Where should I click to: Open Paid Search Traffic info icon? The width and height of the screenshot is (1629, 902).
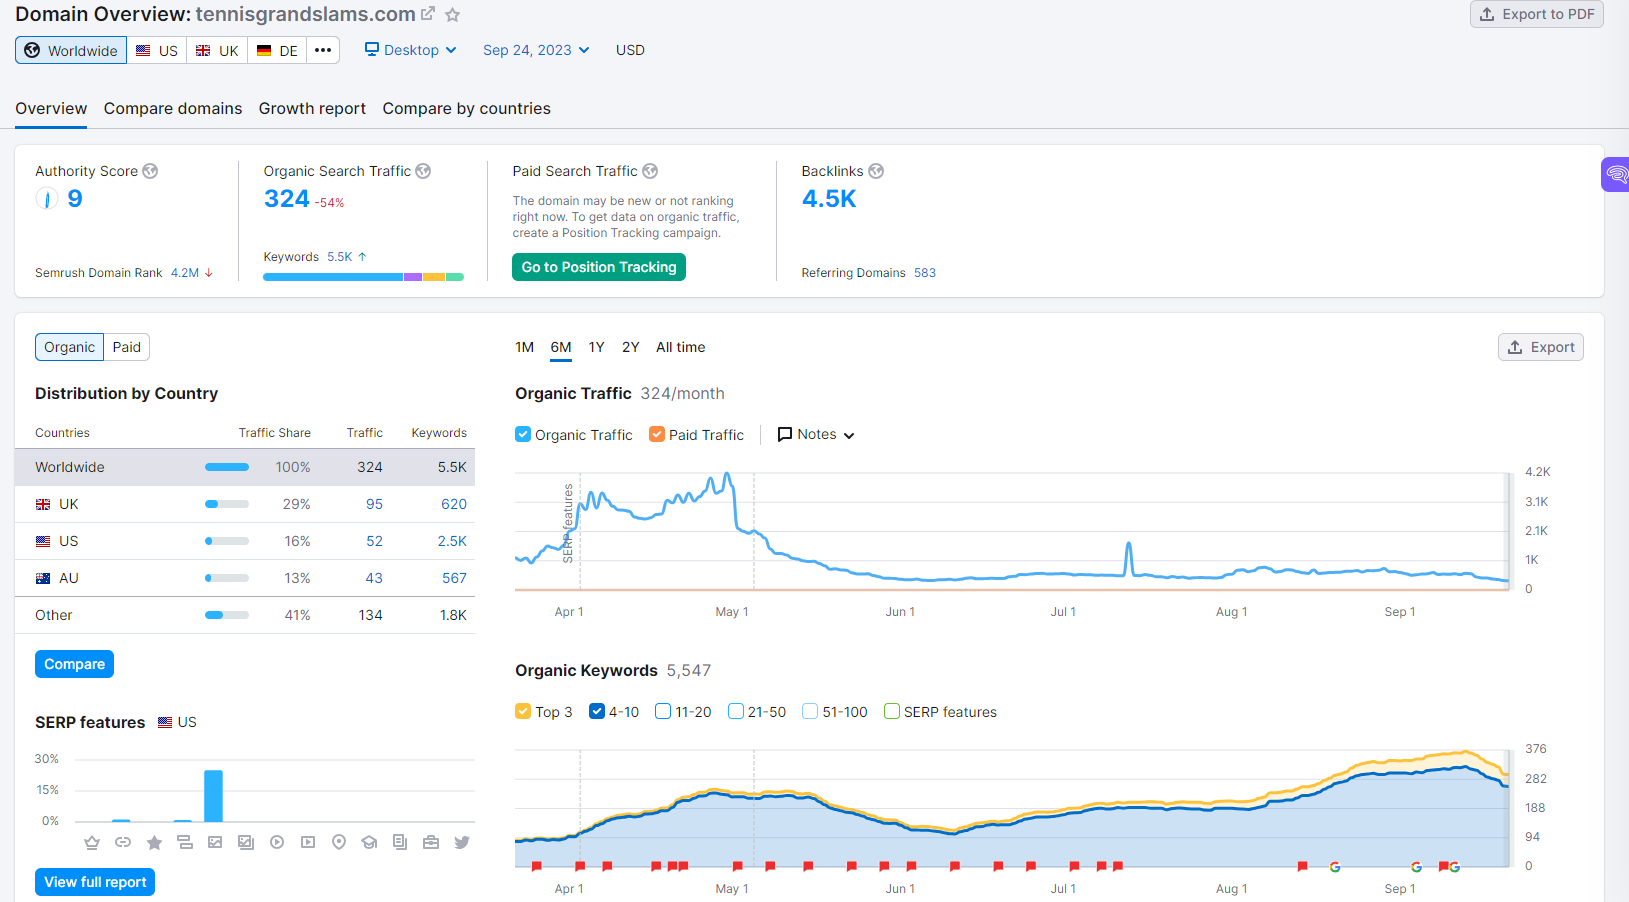click(650, 171)
